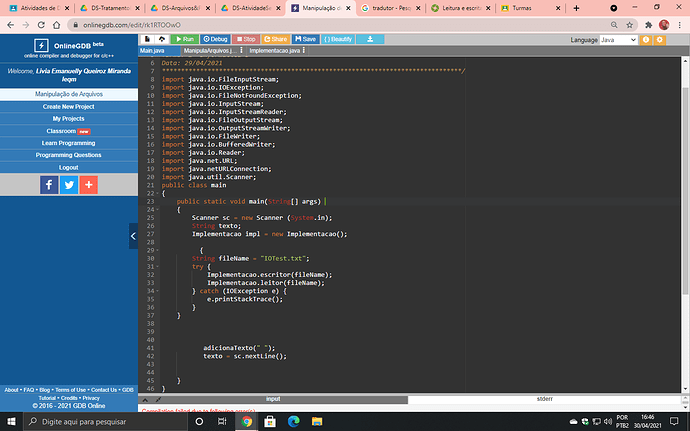The image size is (690, 431).
Task: Open options menu of Implementacao.java tab
Action: 304,51
